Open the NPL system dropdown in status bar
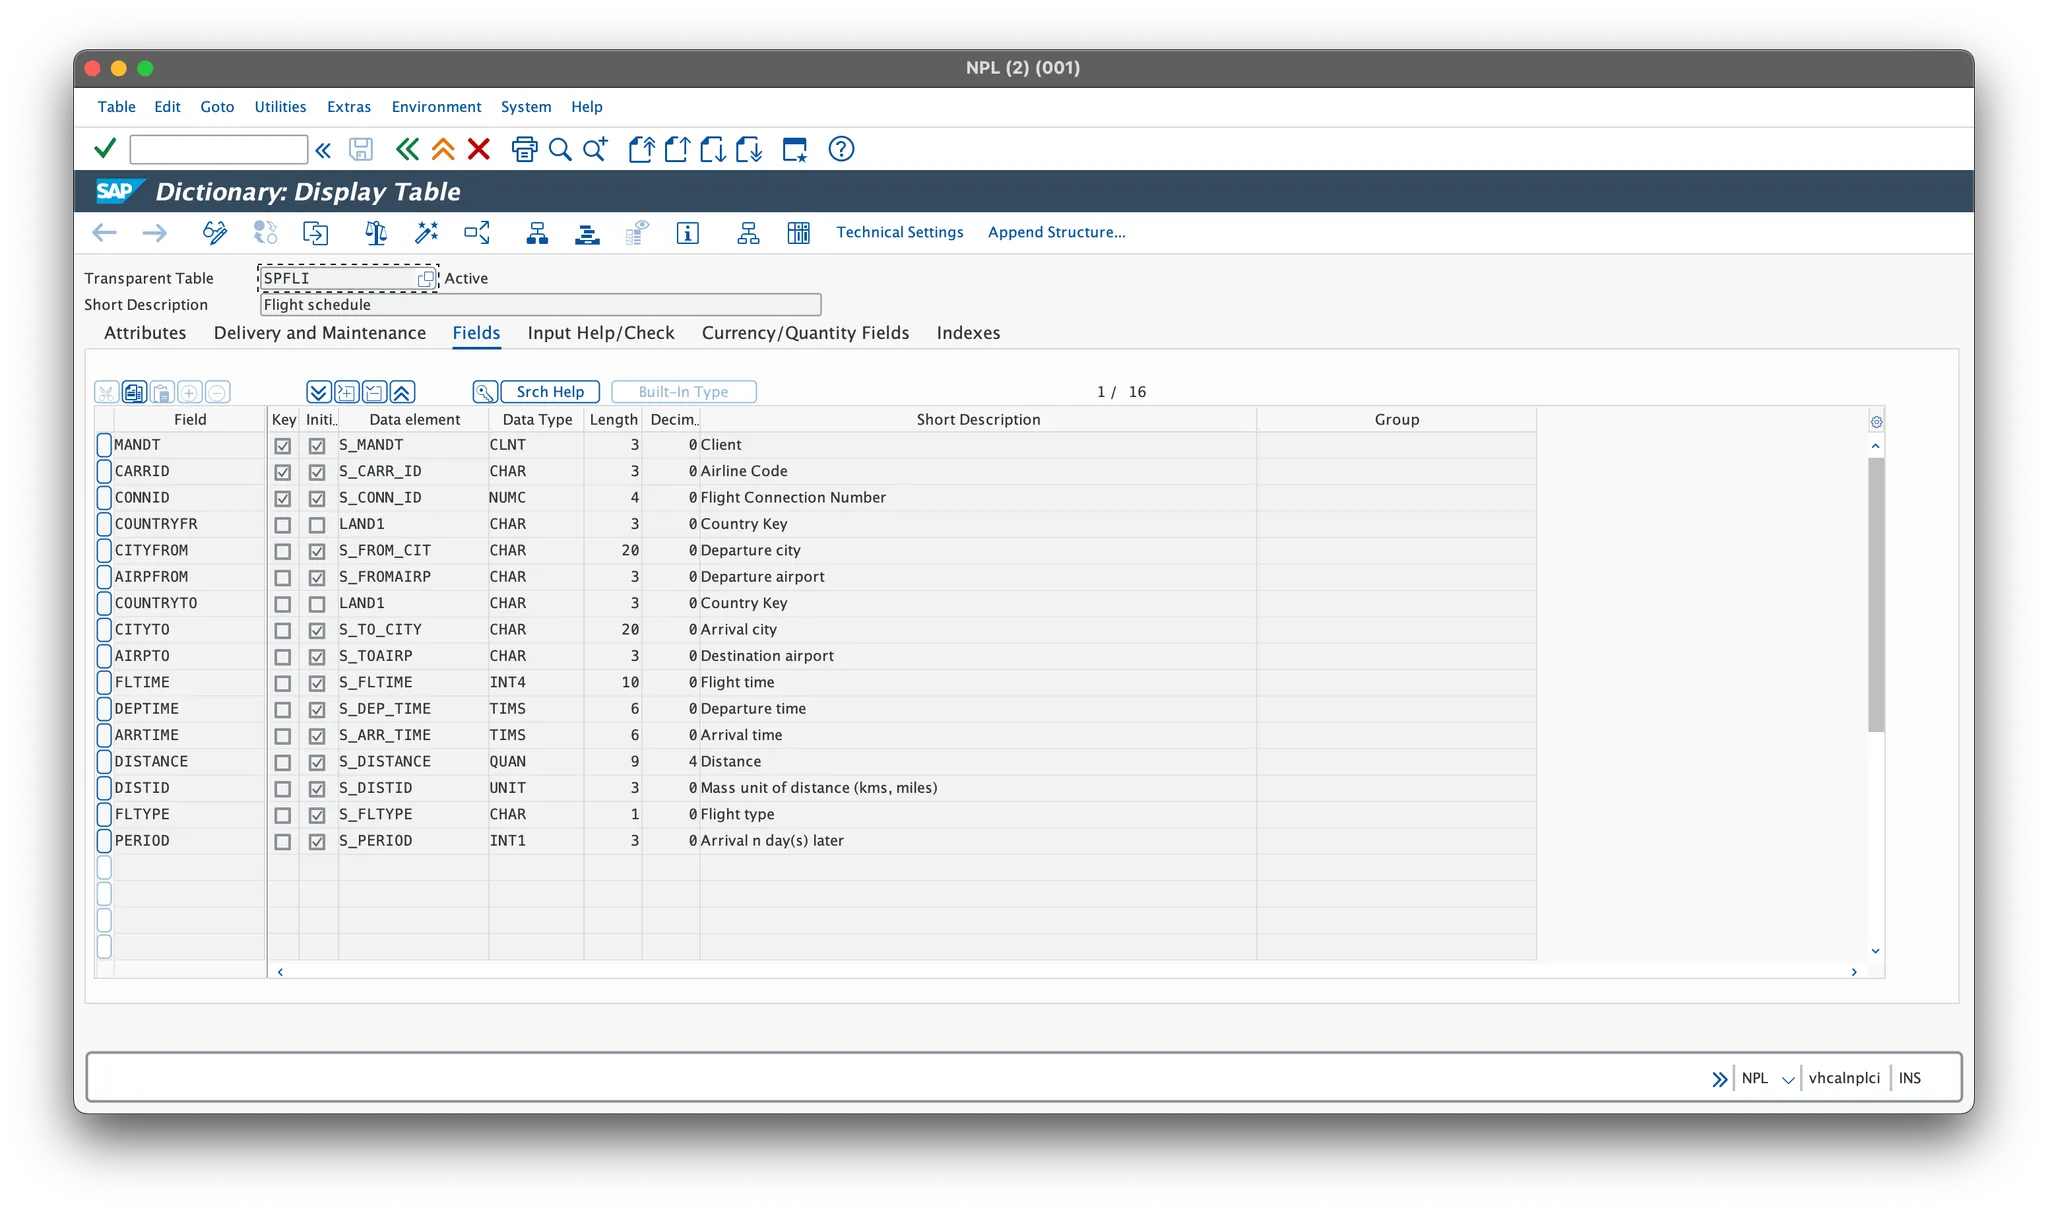2048x1211 pixels. click(1788, 1079)
